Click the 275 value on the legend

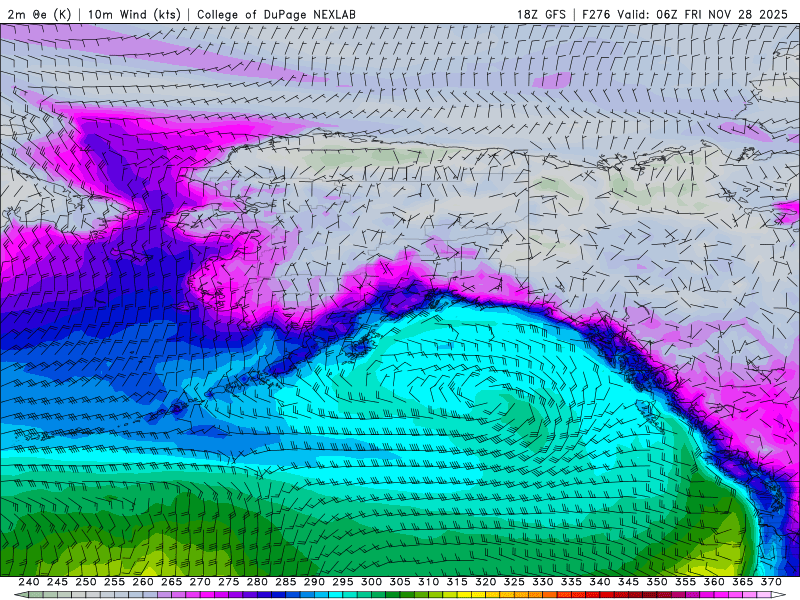pyautogui.click(x=229, y=582)
